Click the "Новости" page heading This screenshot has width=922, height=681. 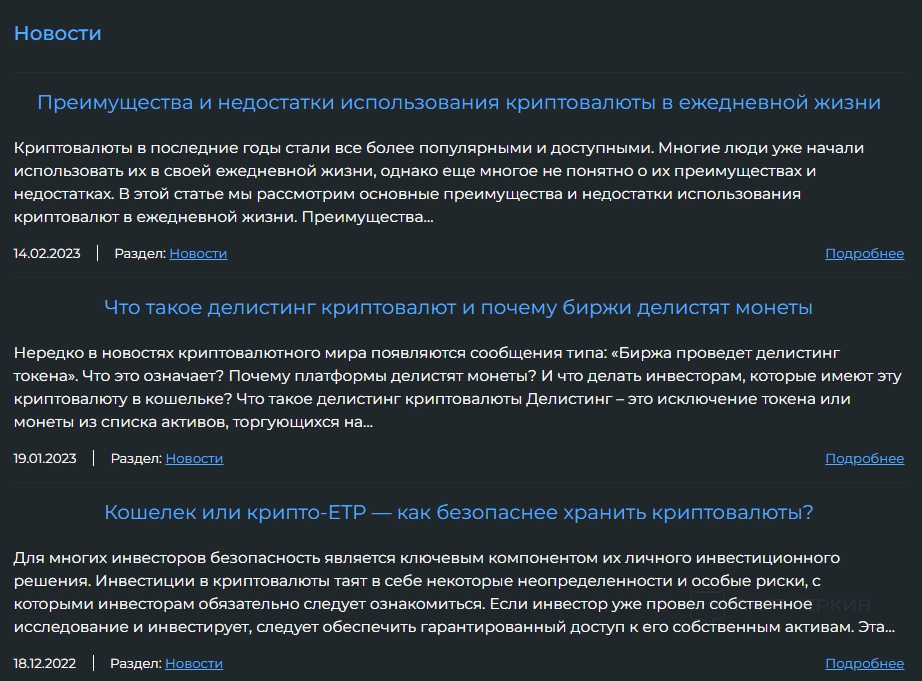[x=57, y=33]
